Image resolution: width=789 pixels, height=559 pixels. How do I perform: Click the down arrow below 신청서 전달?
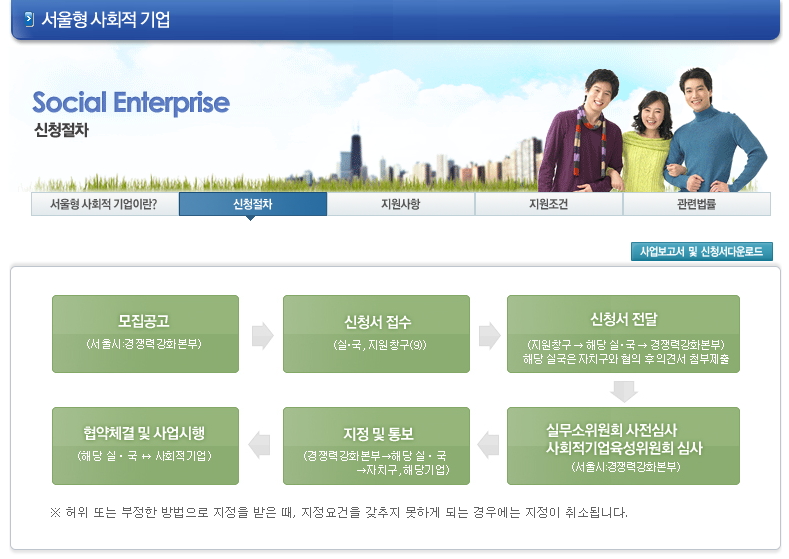pos(623,390)
